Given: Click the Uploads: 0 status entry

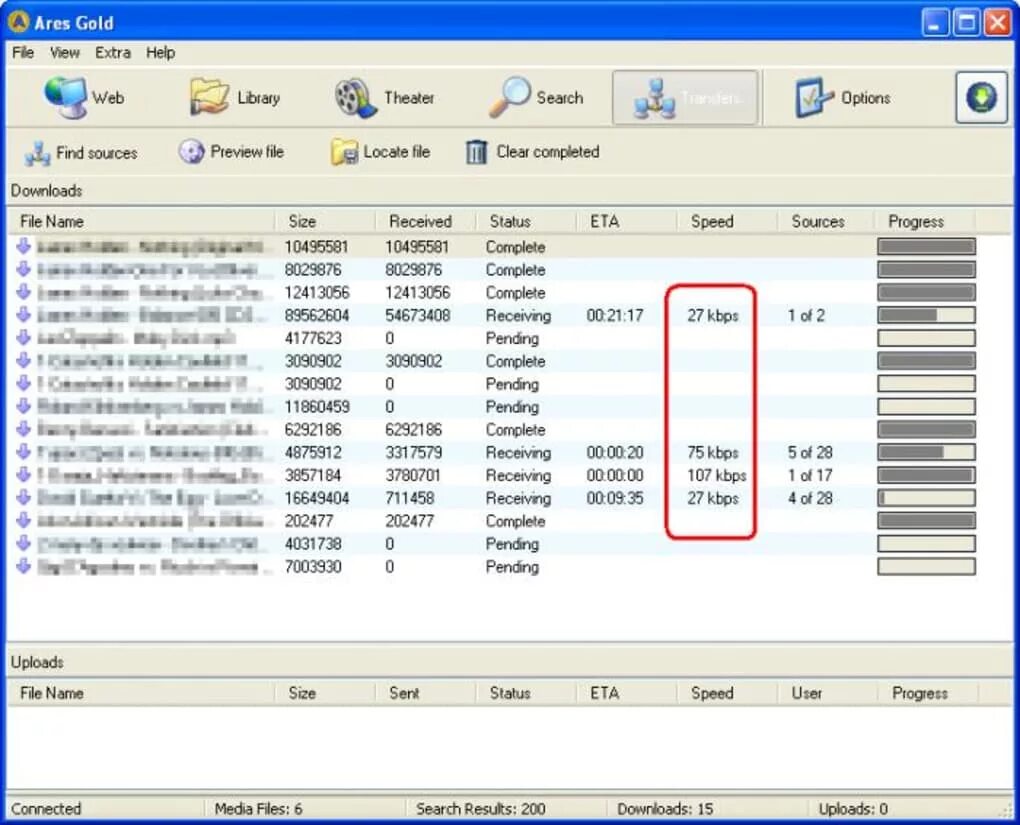Looking at the screenshot, I should coord(853,809).
